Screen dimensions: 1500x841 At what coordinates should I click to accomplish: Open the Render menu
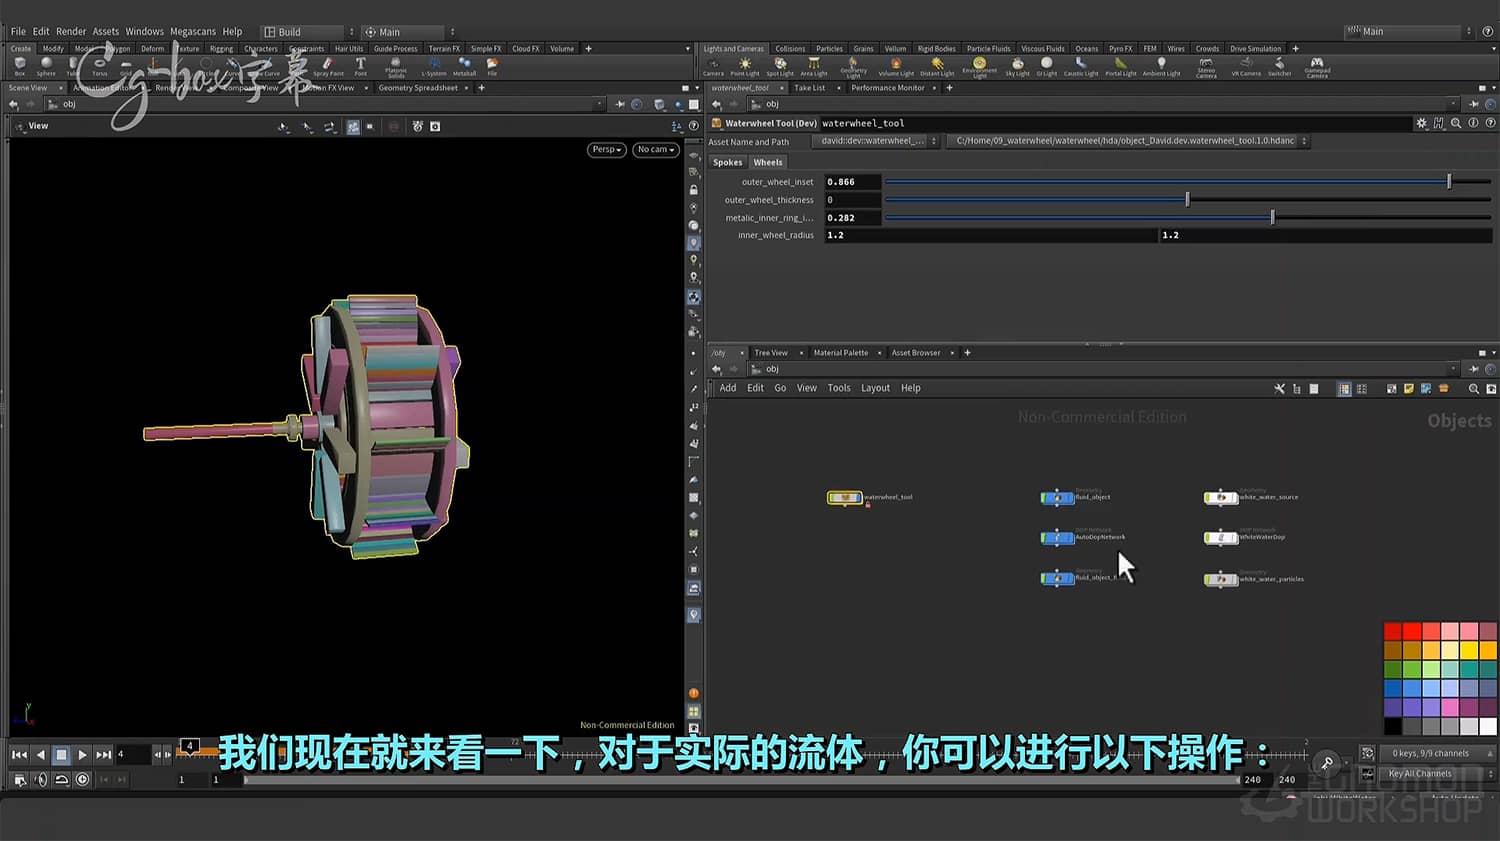[x=70, y=31]
